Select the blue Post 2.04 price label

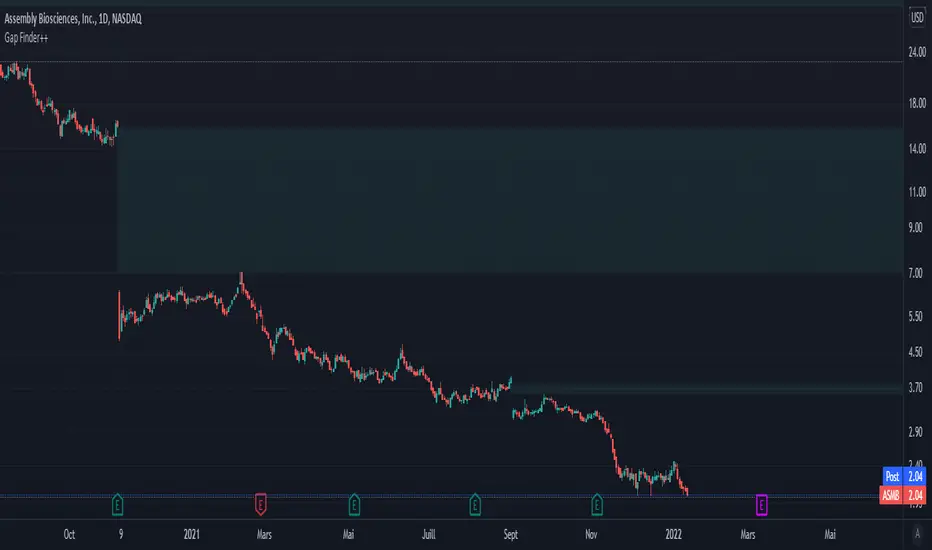pos(904,476)
